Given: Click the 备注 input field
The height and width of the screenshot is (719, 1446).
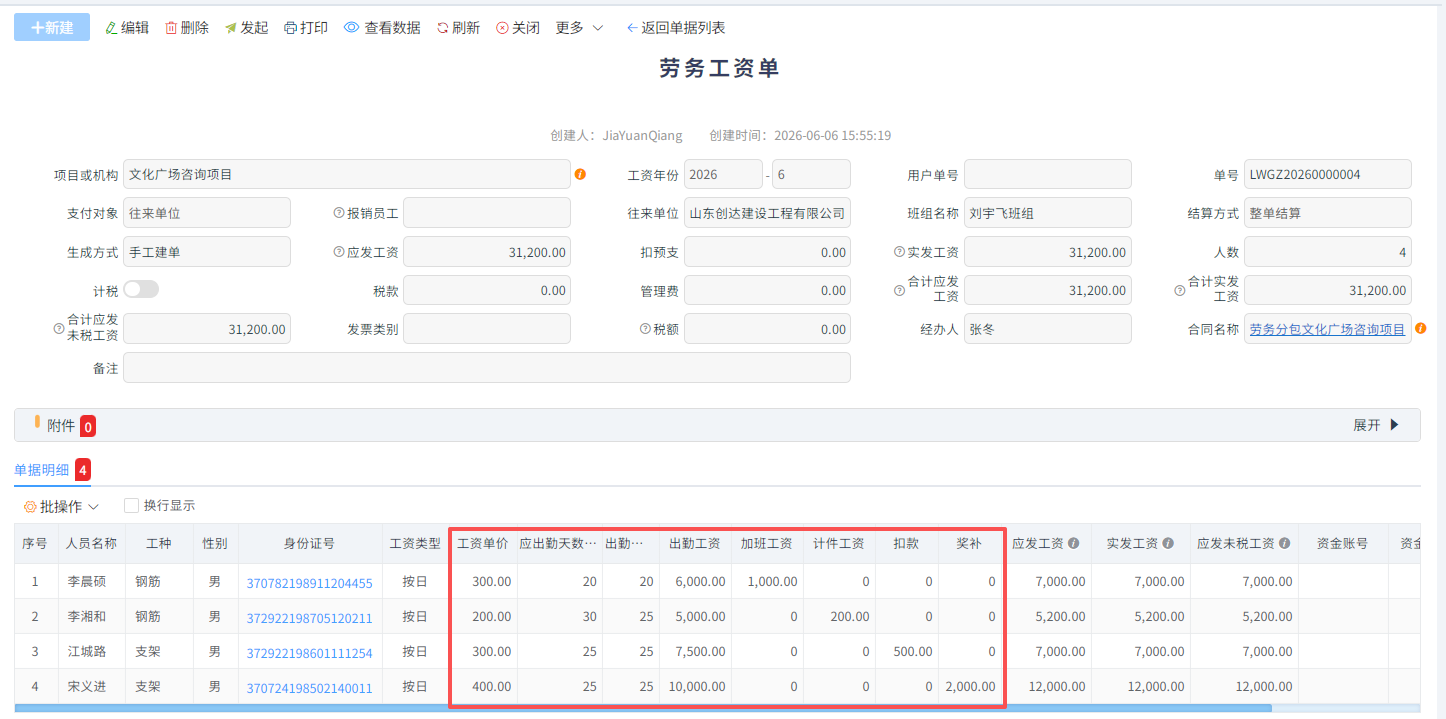Looking at the screenshot, I should click(487, 367).
